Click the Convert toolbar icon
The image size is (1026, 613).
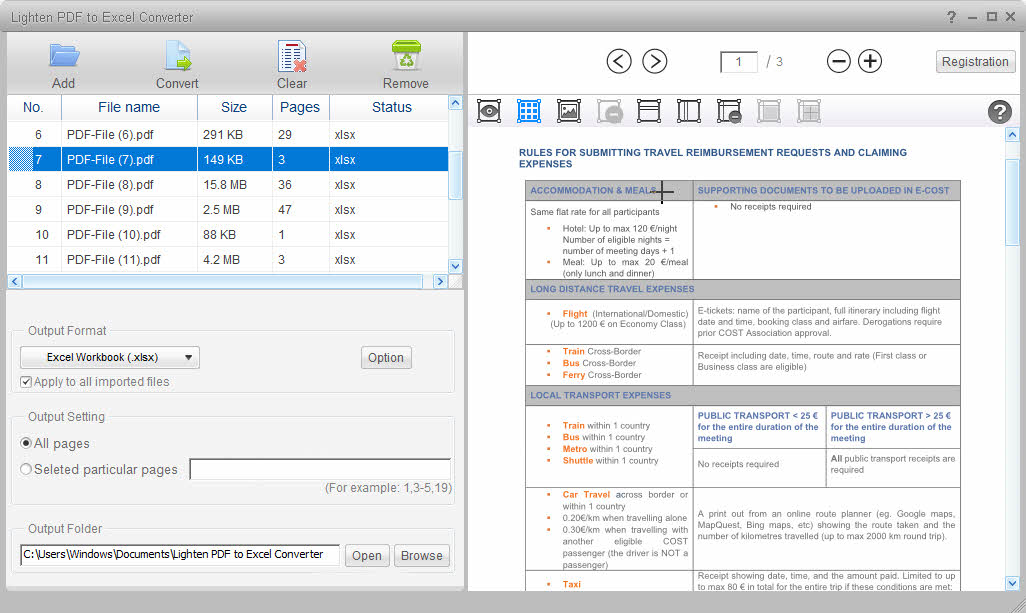176,55
